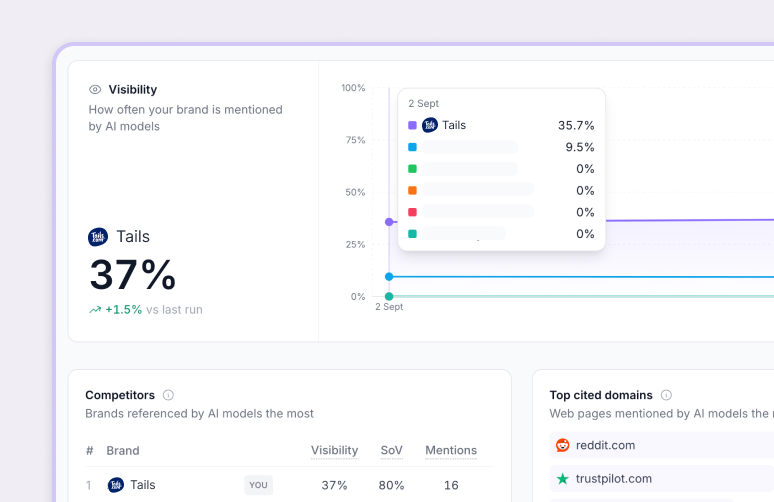Click the Trustpilot star icon
The width and height of the screenshot is (774, 502).
(x=563, y=479)
